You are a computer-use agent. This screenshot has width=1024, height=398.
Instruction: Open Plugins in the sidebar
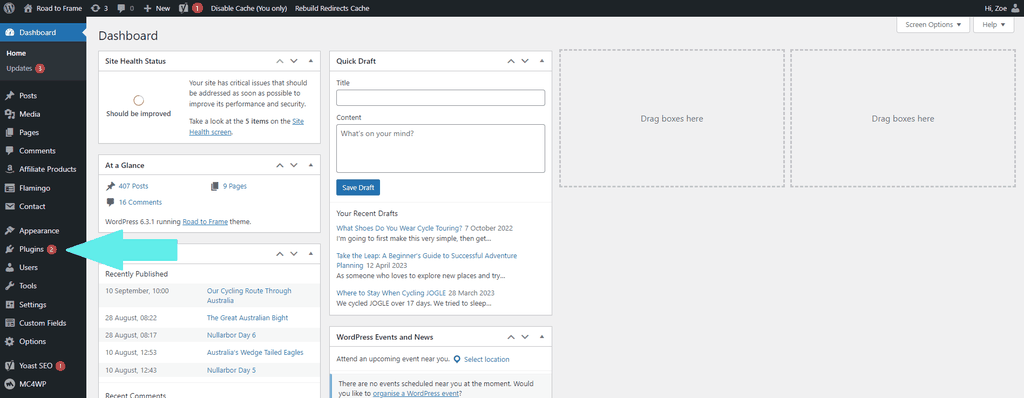[31, 249]
